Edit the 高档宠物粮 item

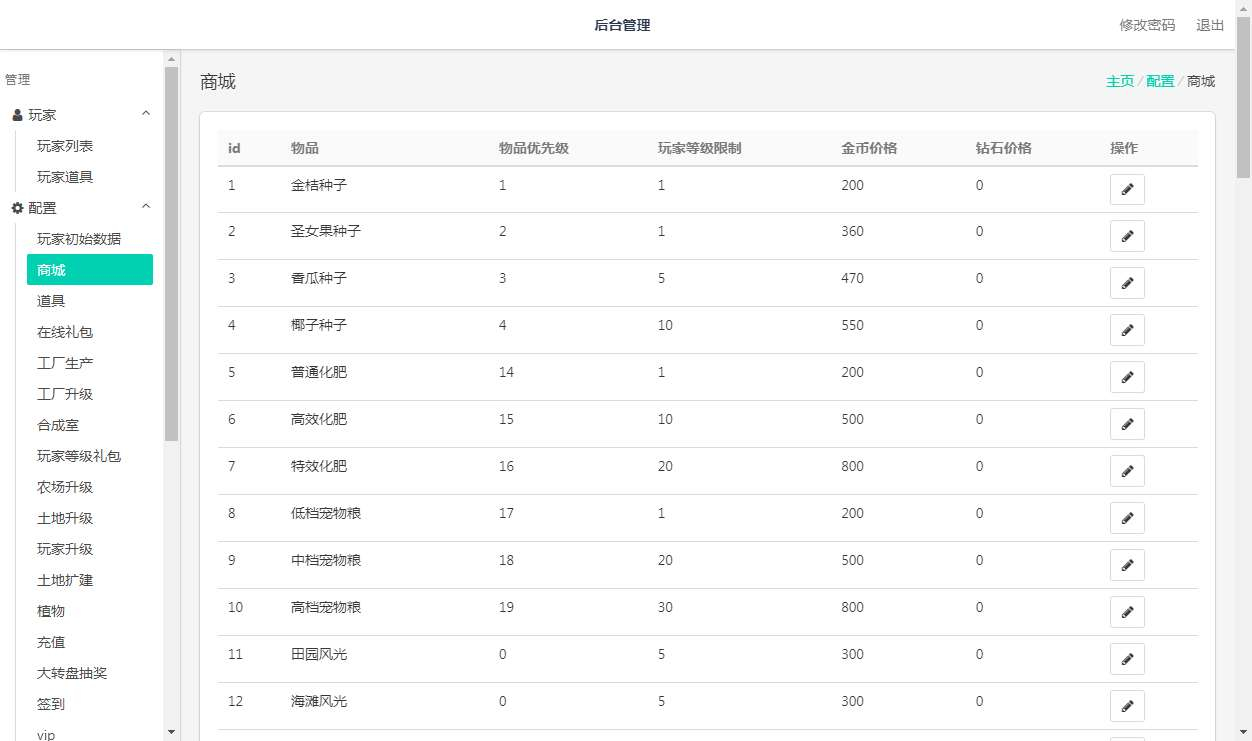(x=1127, y=612)
